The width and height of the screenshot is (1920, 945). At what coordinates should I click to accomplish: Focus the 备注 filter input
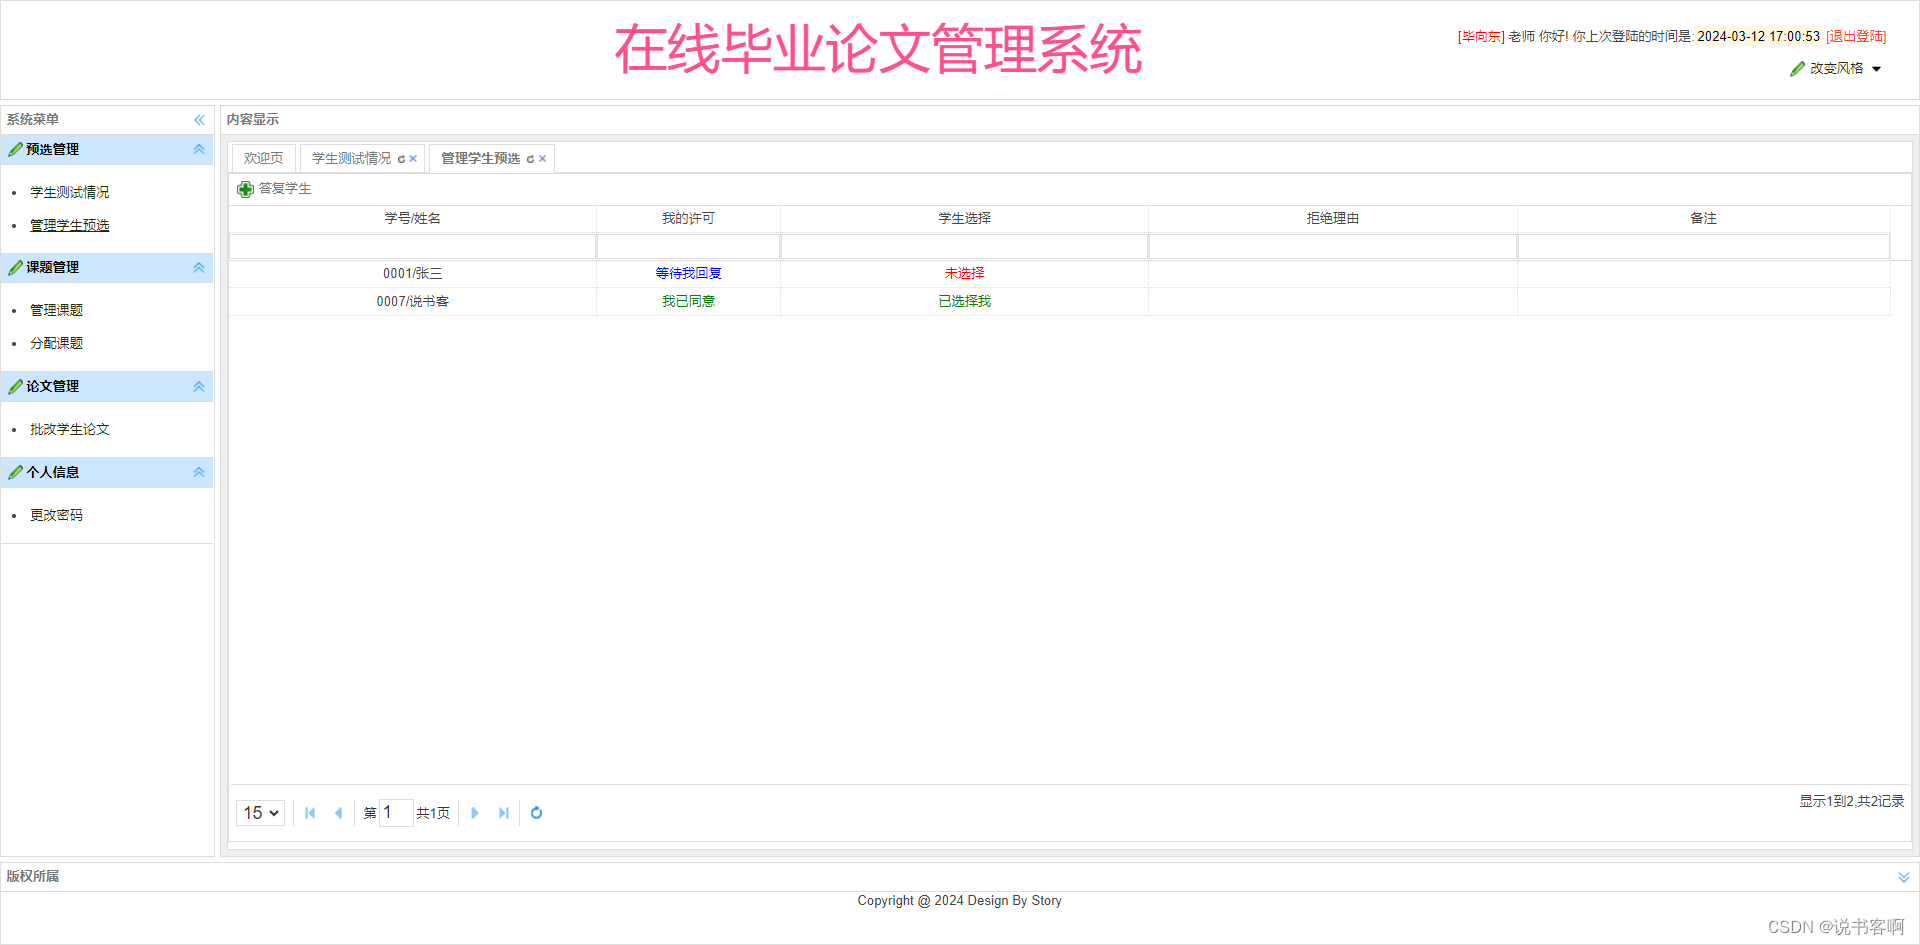coord(1704,247)
